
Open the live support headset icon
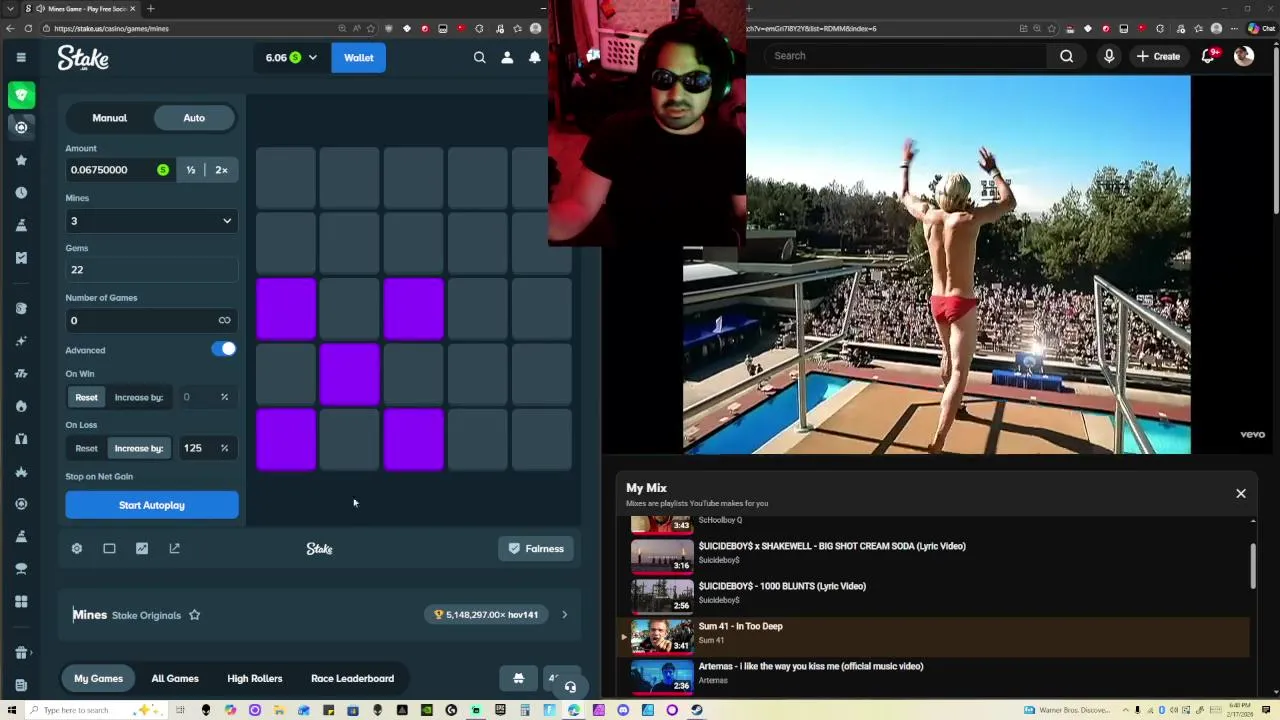(x=570, y=687)
